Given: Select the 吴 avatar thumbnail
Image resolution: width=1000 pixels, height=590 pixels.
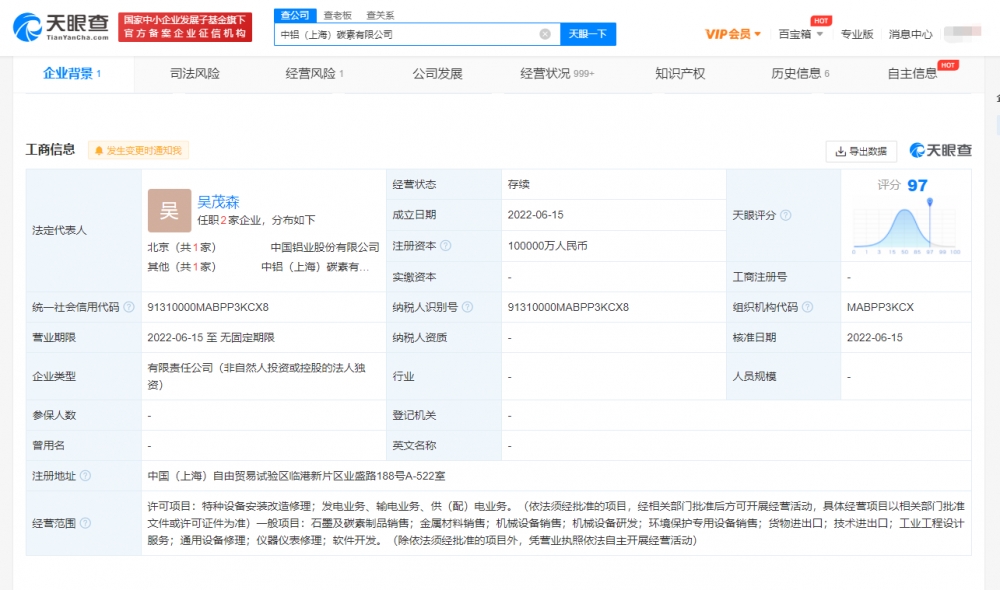Looking at the screenshot, I should (169, 210).
